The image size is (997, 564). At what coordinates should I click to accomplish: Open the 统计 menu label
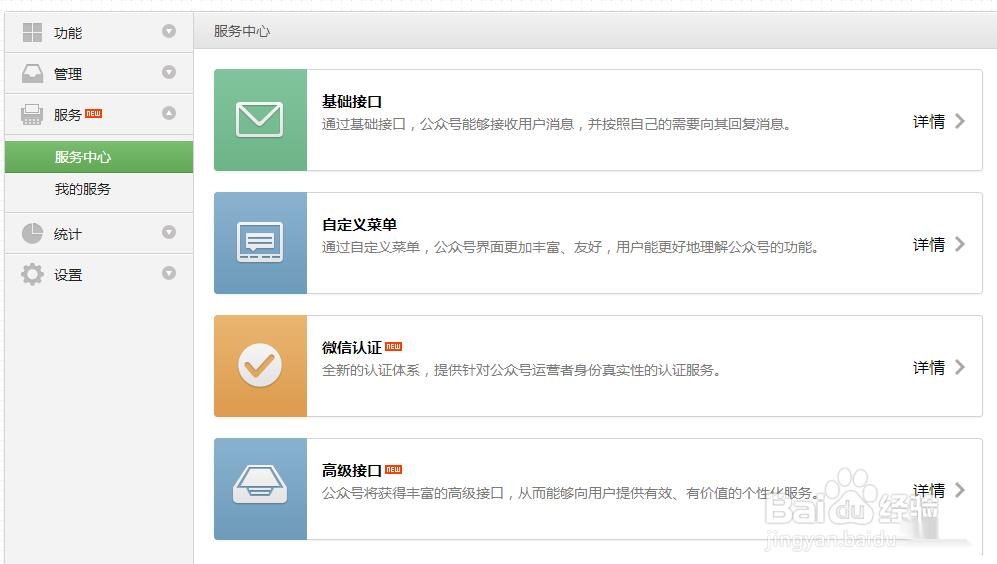tap(68, 234)
